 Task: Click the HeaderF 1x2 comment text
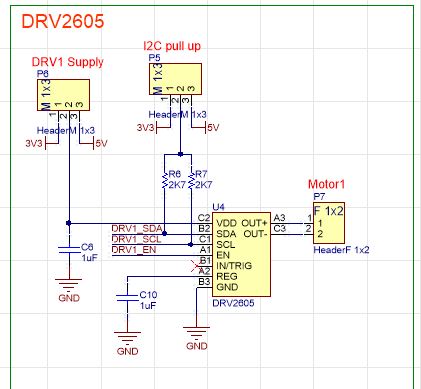[341, 250]
